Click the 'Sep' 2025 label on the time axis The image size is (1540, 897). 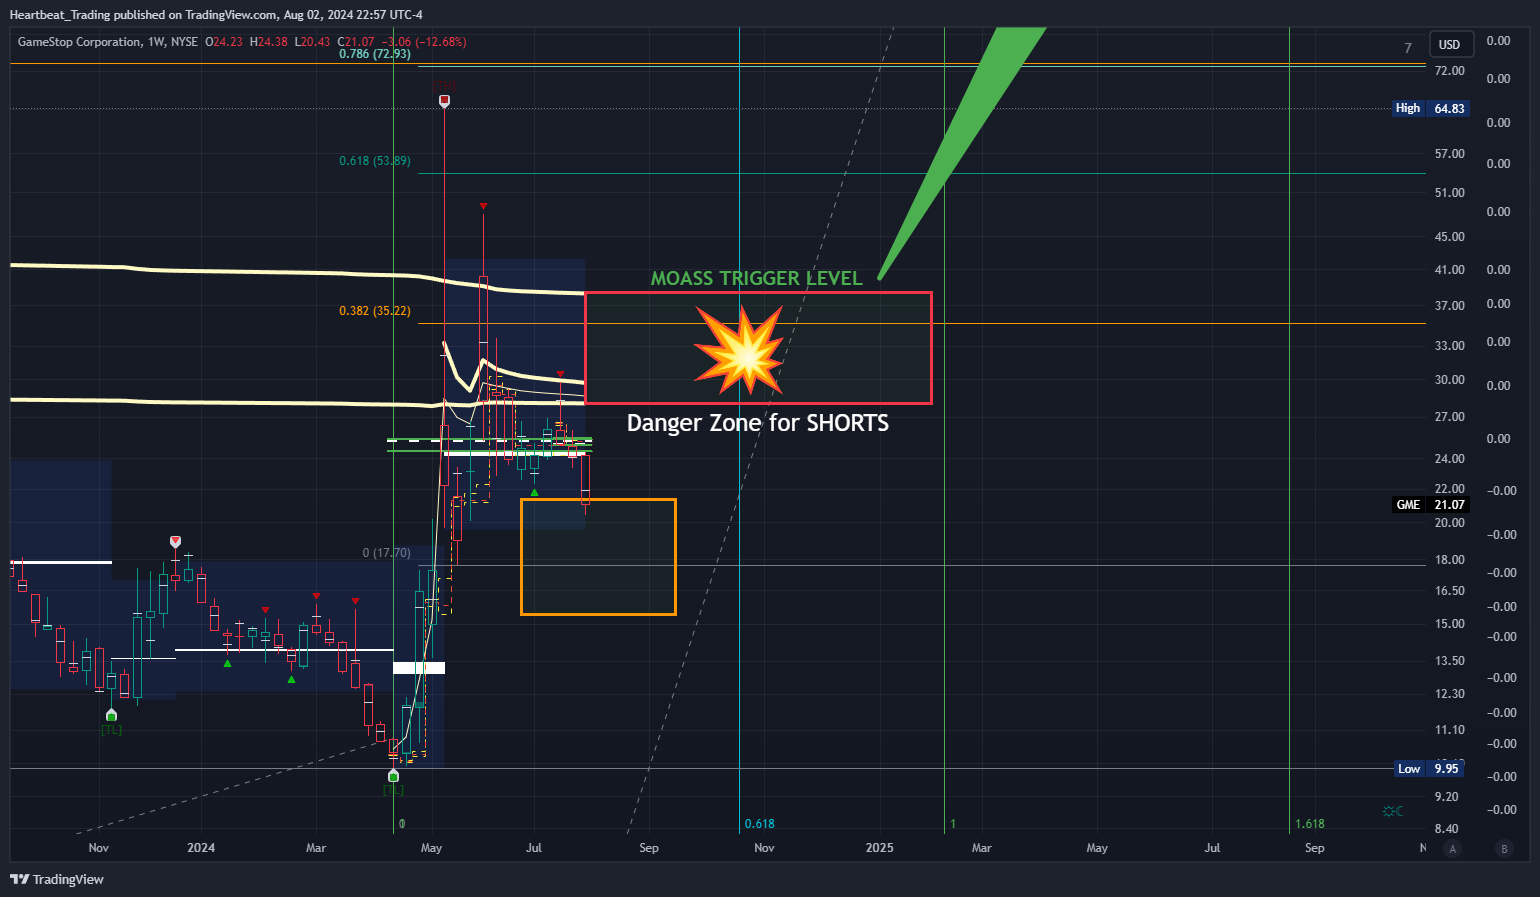click(x=1315, y=848)
